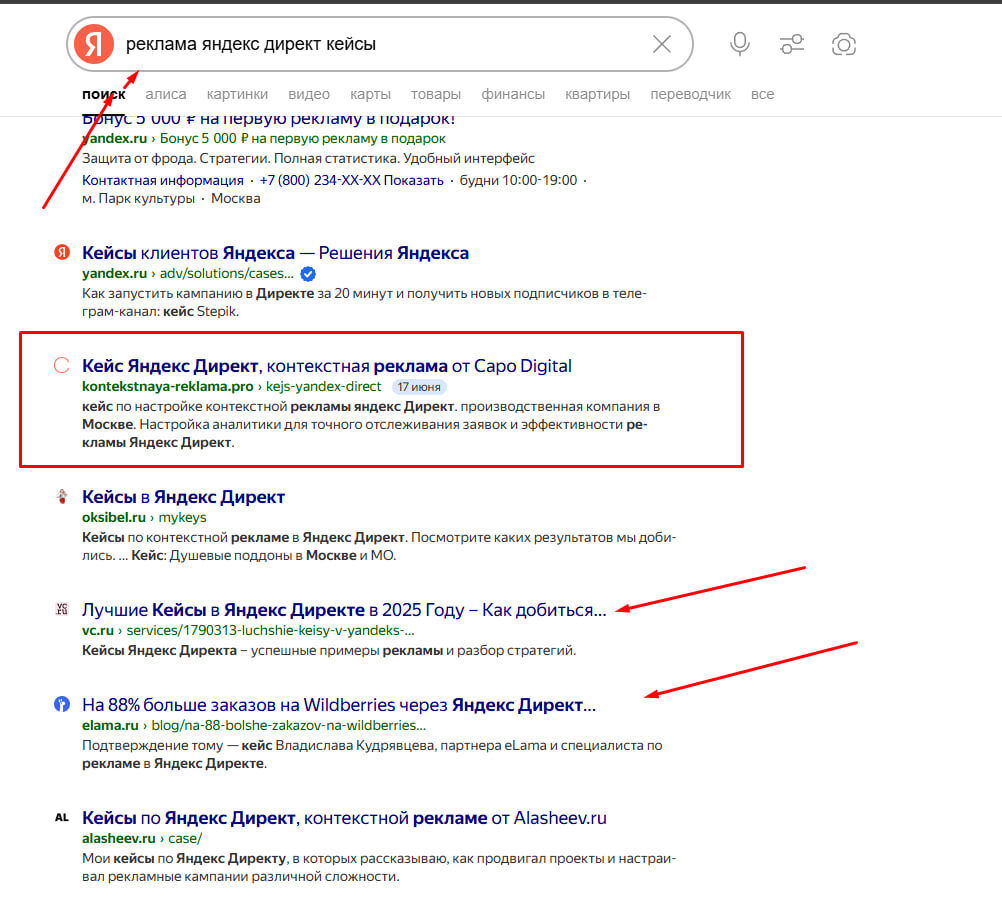Open vc.ru services URL link
The height and width of the screenshot is (913, 1002).
pyautogui.click(x=248, y=631)
